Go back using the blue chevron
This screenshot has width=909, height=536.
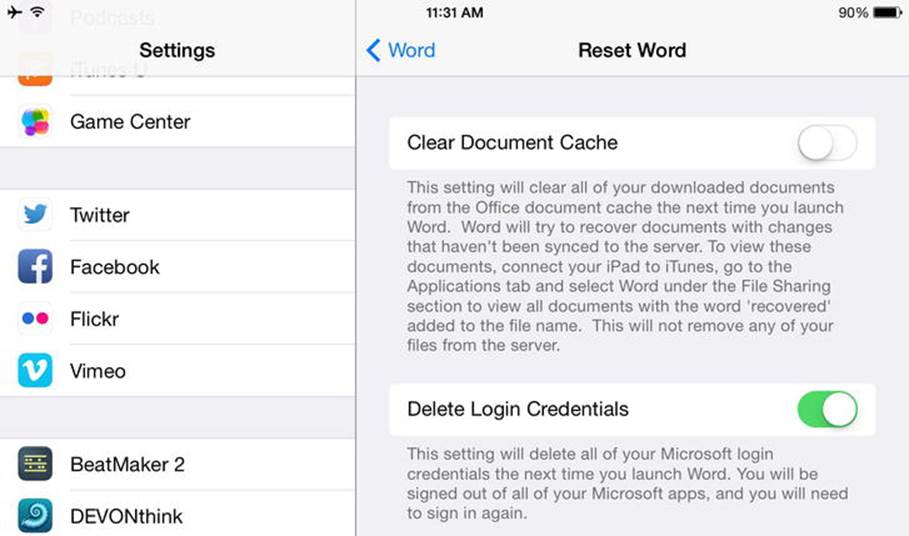pos(373,50)
